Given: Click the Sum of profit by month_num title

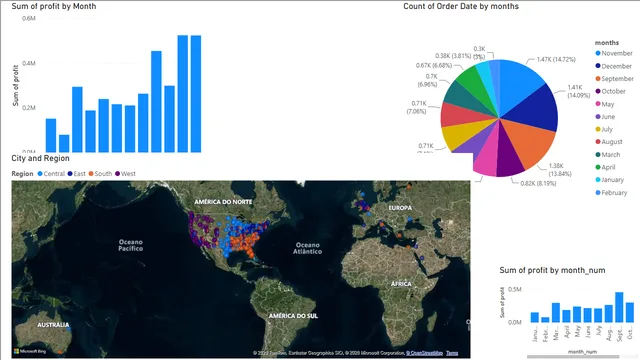Looking at the screenshot, I should click(552, 270).
